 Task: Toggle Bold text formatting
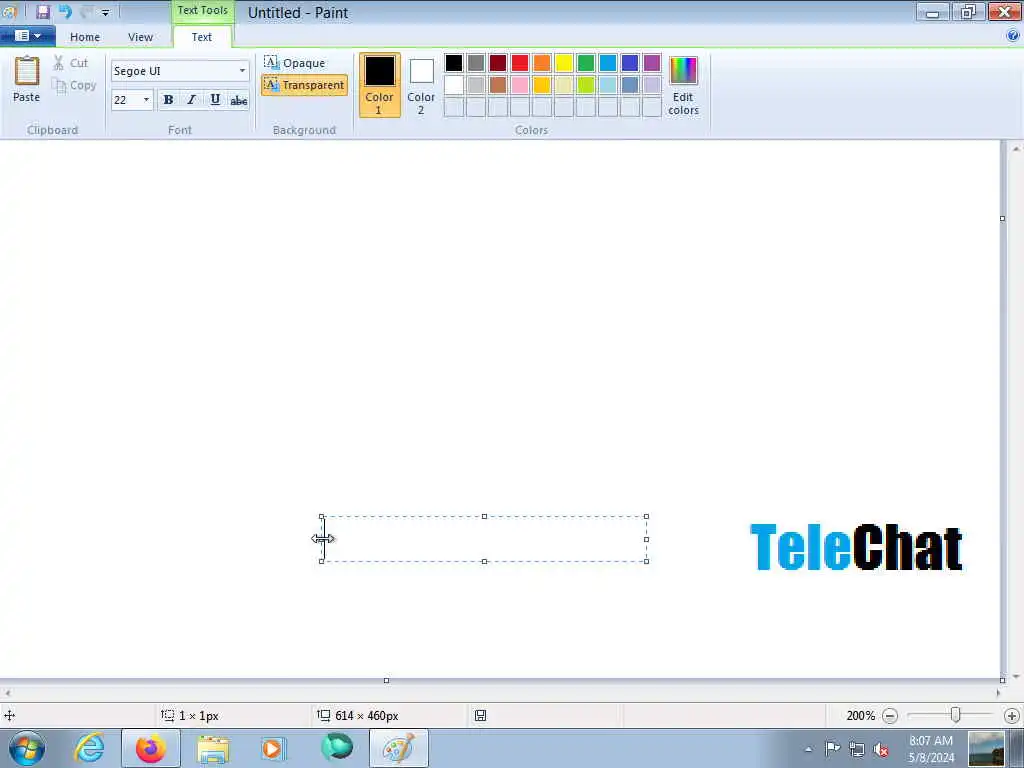(x=168, y=100)
